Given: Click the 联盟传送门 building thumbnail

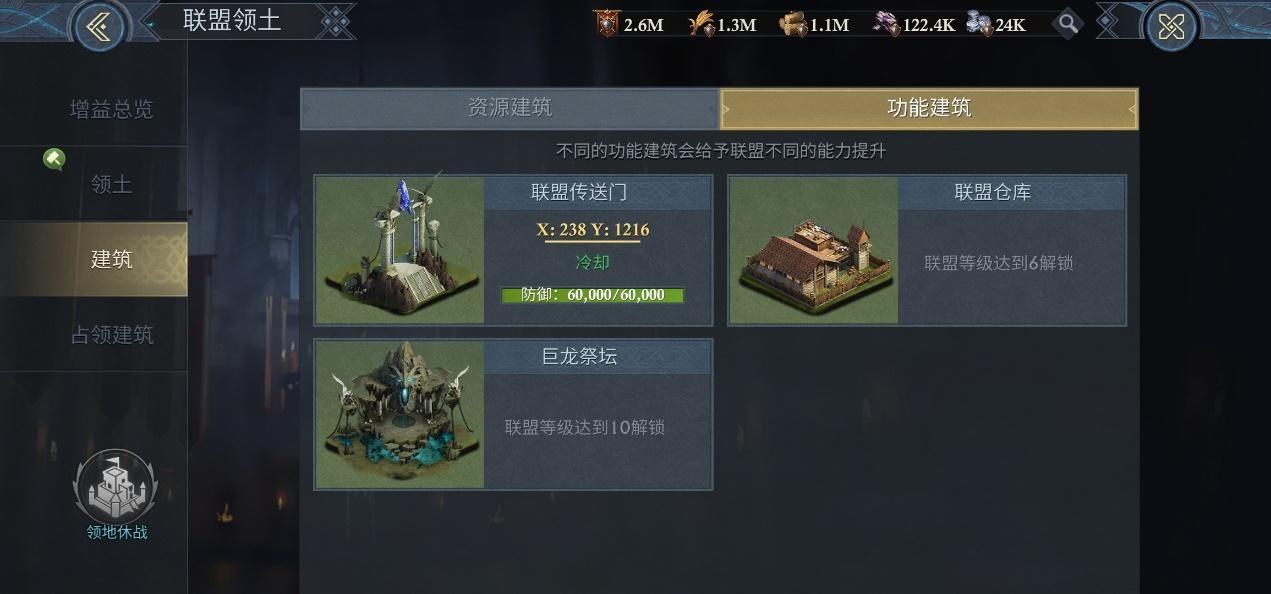Looking at the screenshot, I should (x=400, y=250).
